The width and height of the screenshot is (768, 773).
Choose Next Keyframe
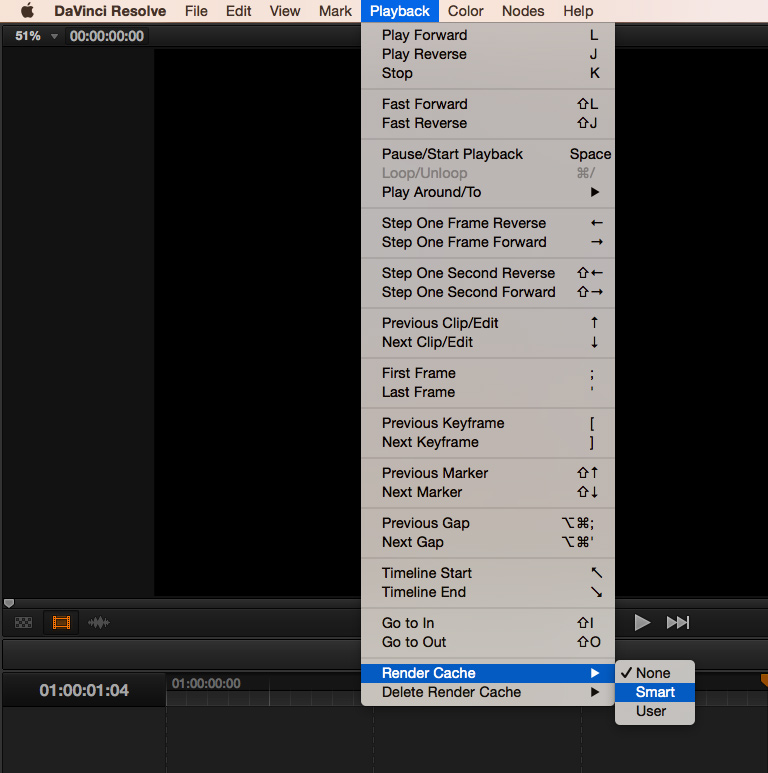coord(488,442)
